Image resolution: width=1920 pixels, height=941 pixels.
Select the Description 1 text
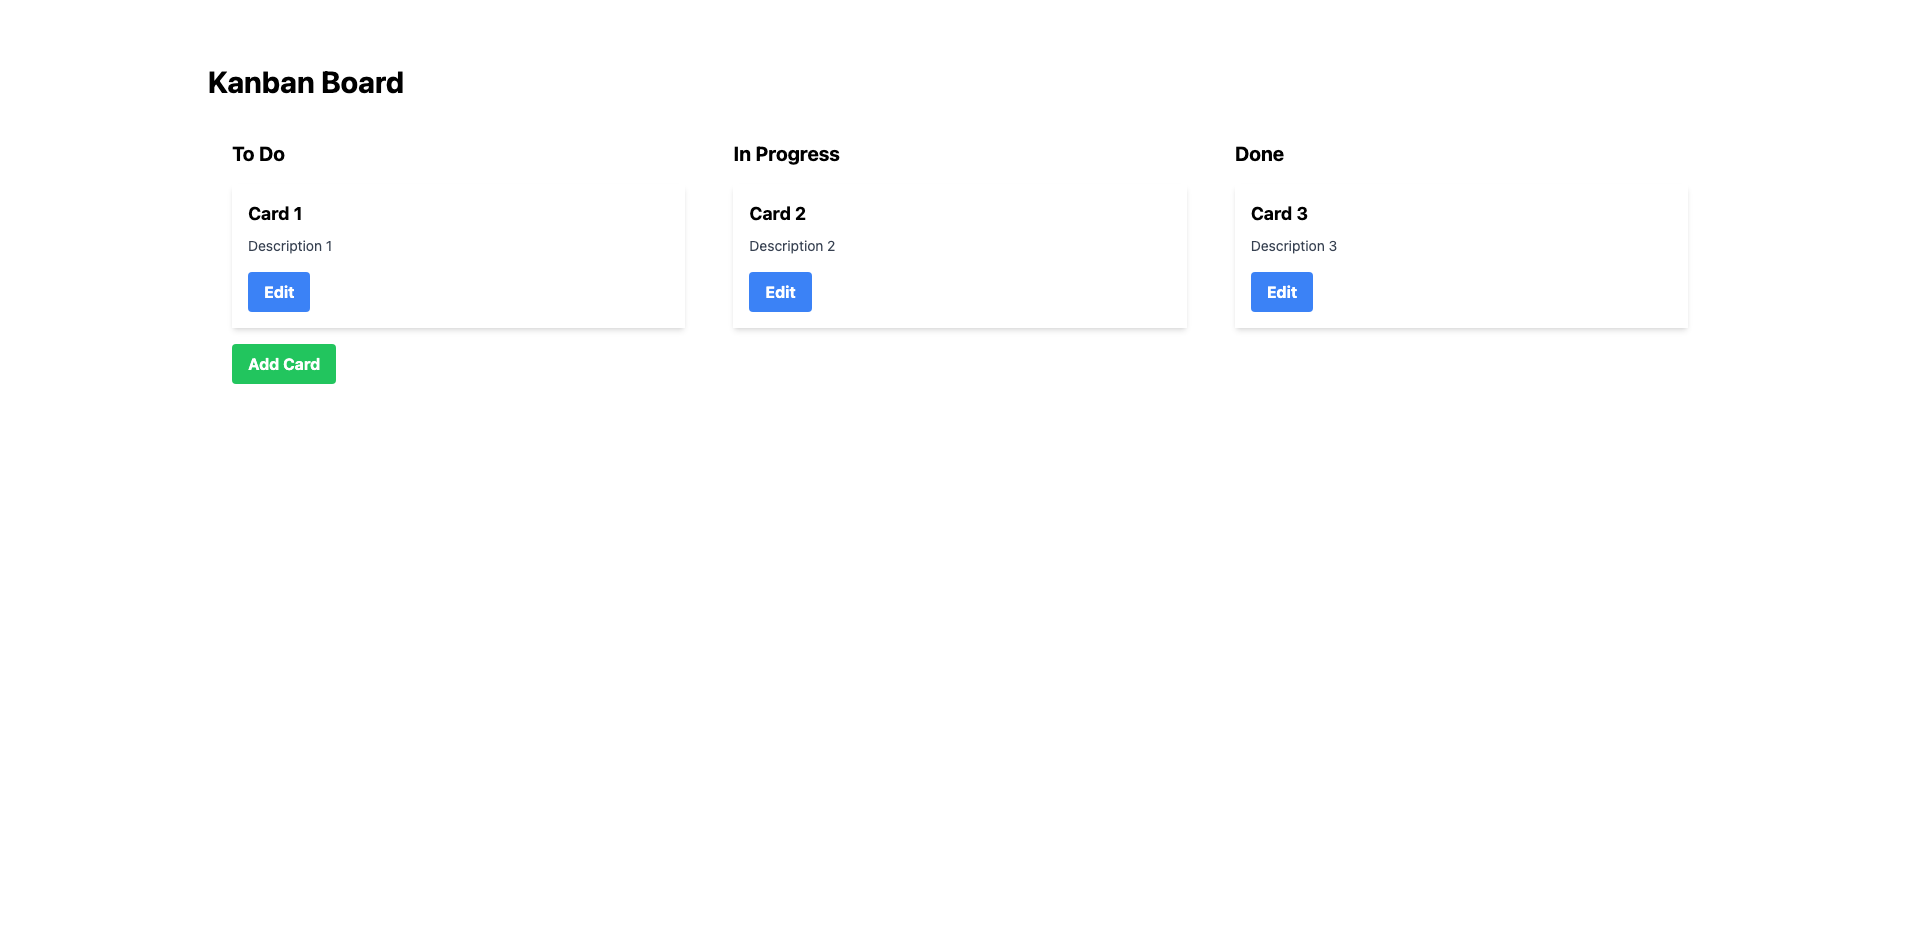click(x=290, y=246)
